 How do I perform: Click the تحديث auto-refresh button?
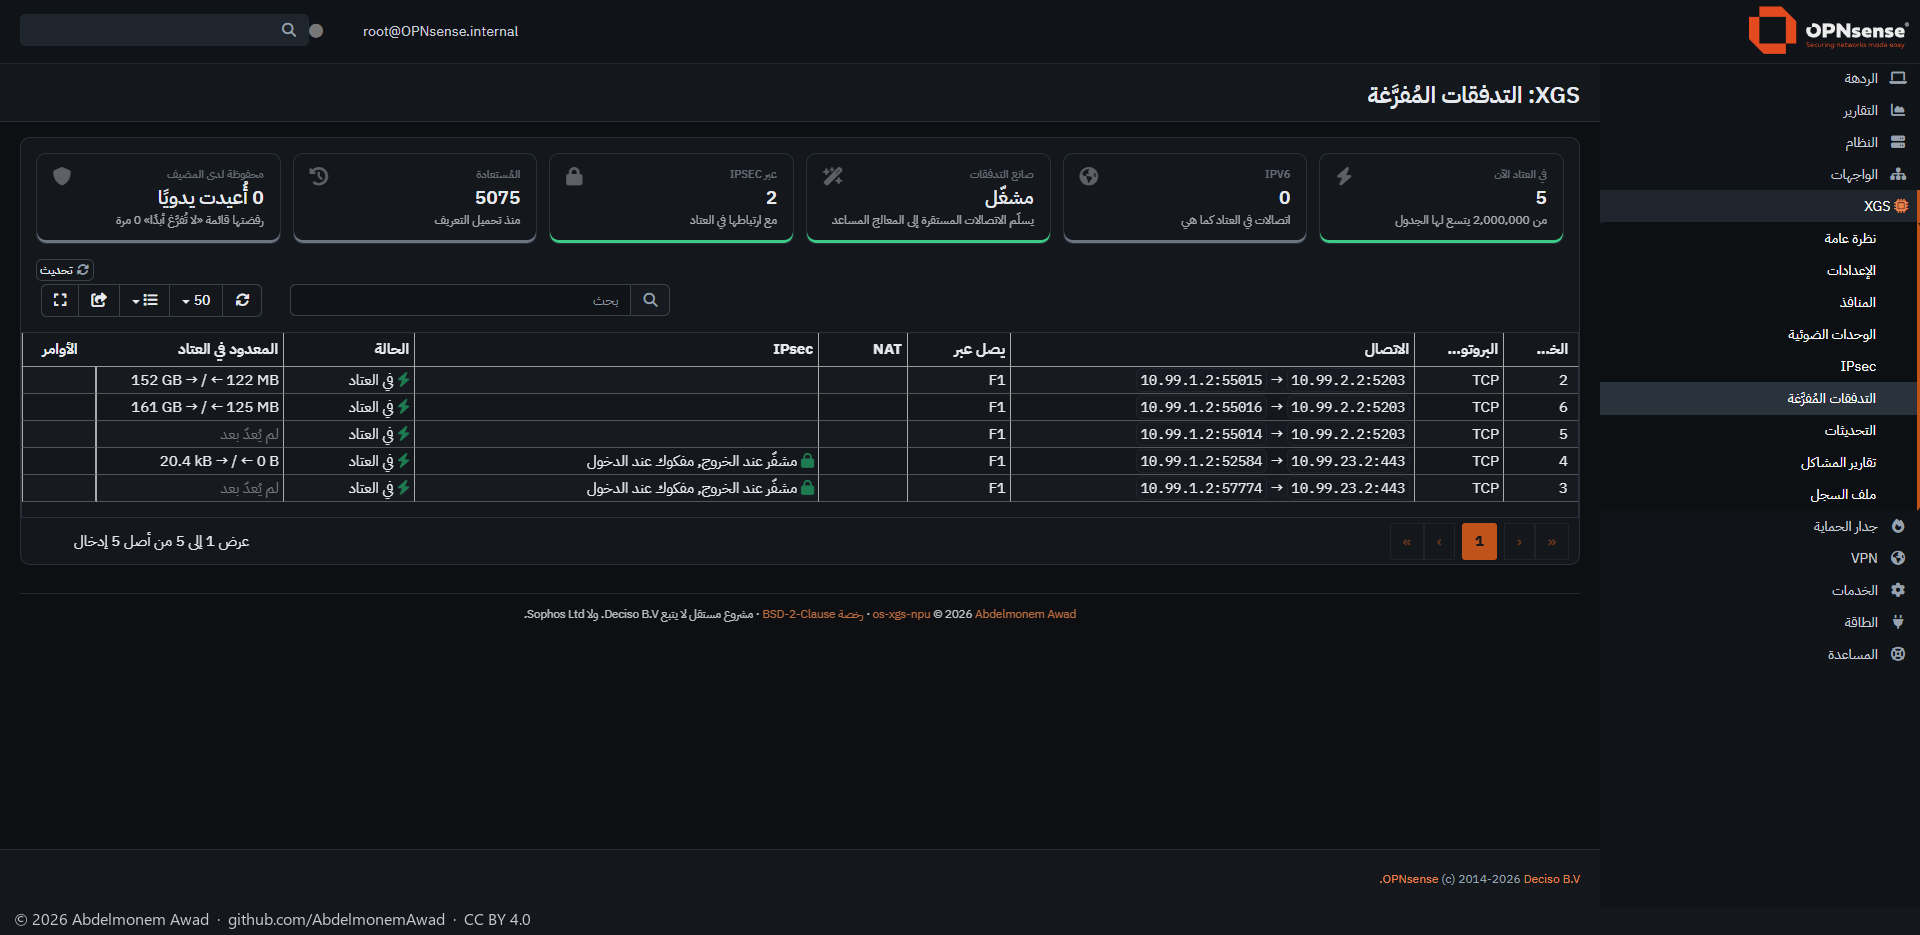pyautogui.click(x=65, y=270)
